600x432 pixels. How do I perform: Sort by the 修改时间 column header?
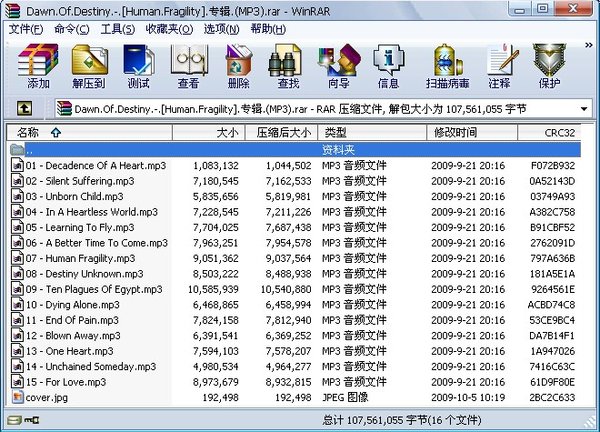pyautogui.click(x=472, y=133)
